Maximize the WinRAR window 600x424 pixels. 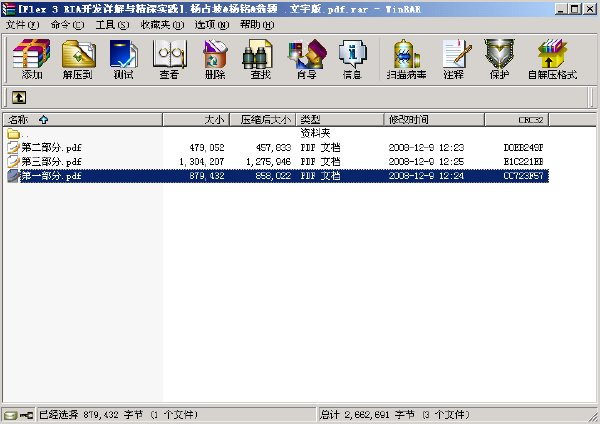(575, 9)
